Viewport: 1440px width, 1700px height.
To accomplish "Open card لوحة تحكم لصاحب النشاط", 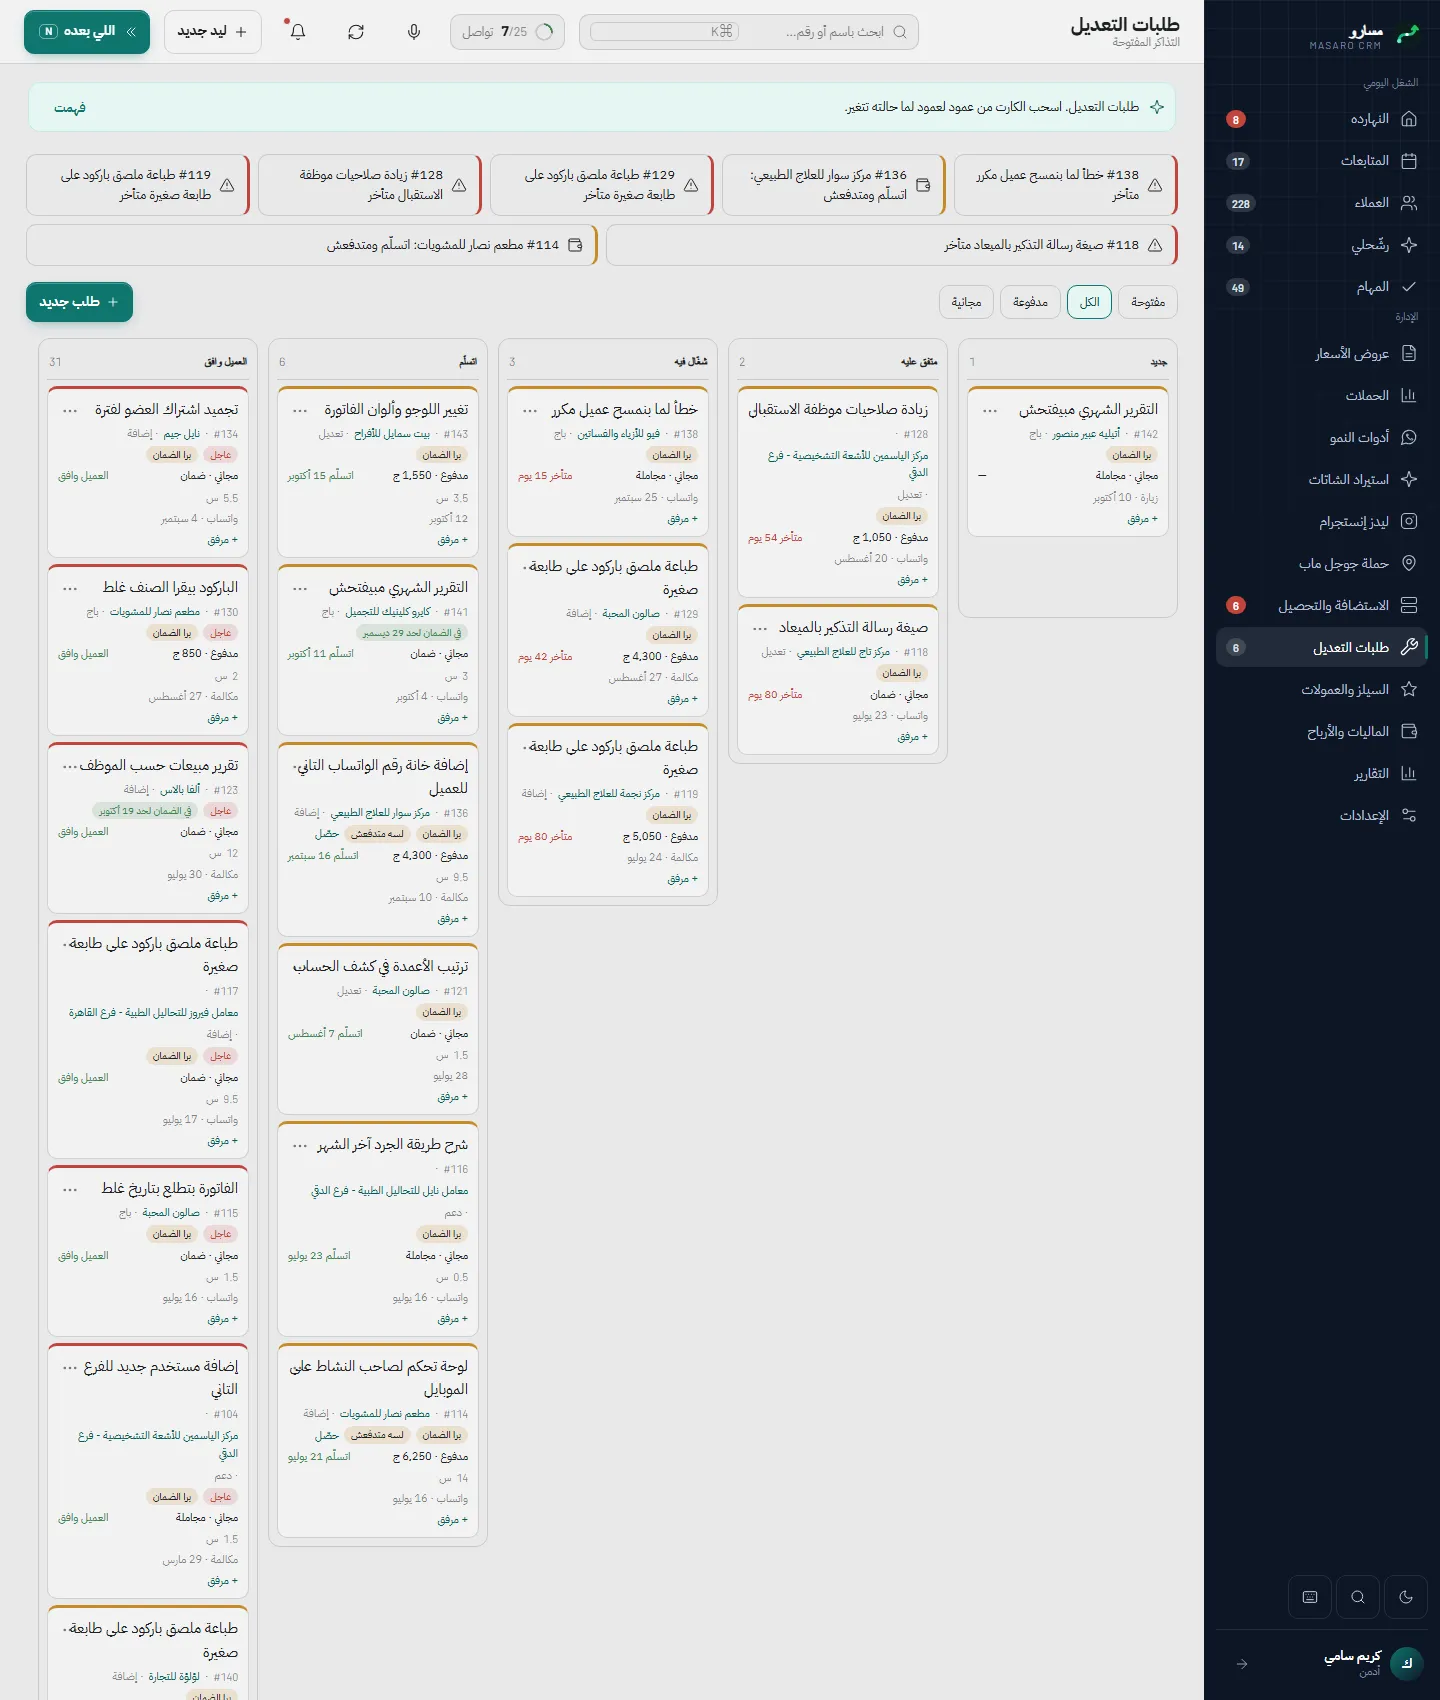I will [378, 1442].
